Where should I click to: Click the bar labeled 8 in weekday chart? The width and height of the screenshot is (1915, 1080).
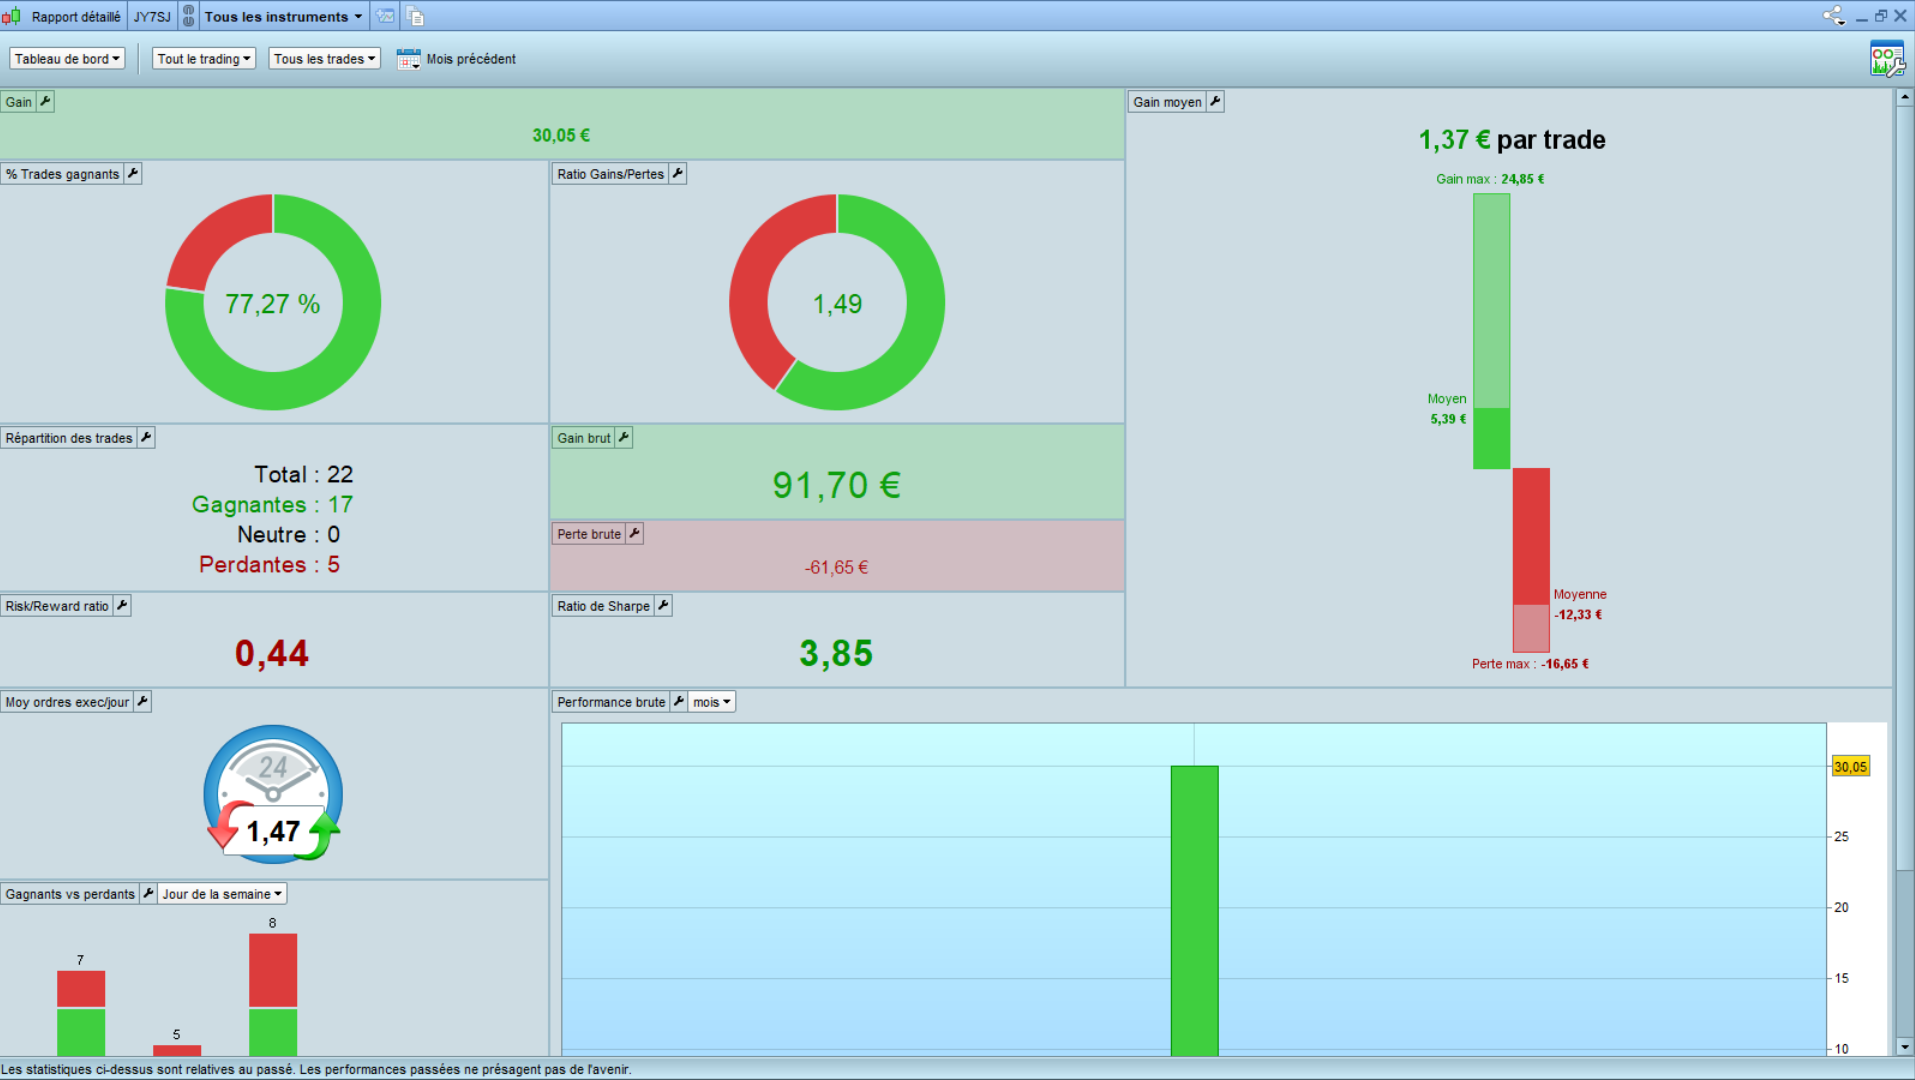pyautogui.click(x=273, y=994)
